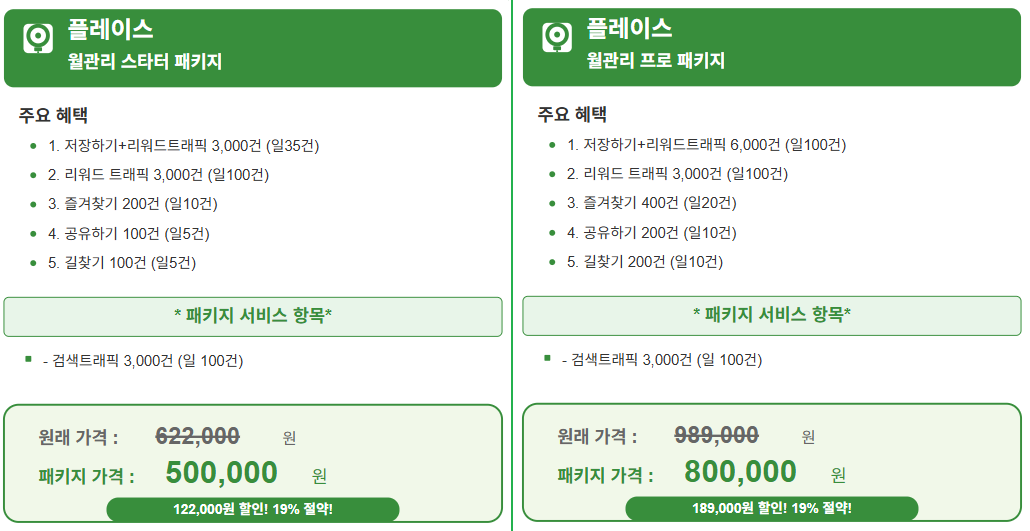Click the crossed-out 622,000 original price
The width and height of the screenshot is (1030, 531).
click(198, 436)
